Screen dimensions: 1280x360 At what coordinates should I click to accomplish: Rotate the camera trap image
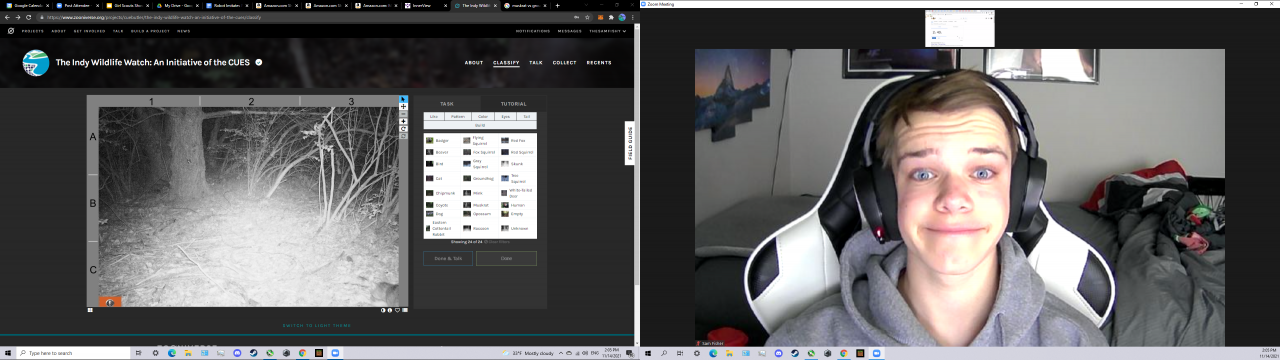[403, 129]
